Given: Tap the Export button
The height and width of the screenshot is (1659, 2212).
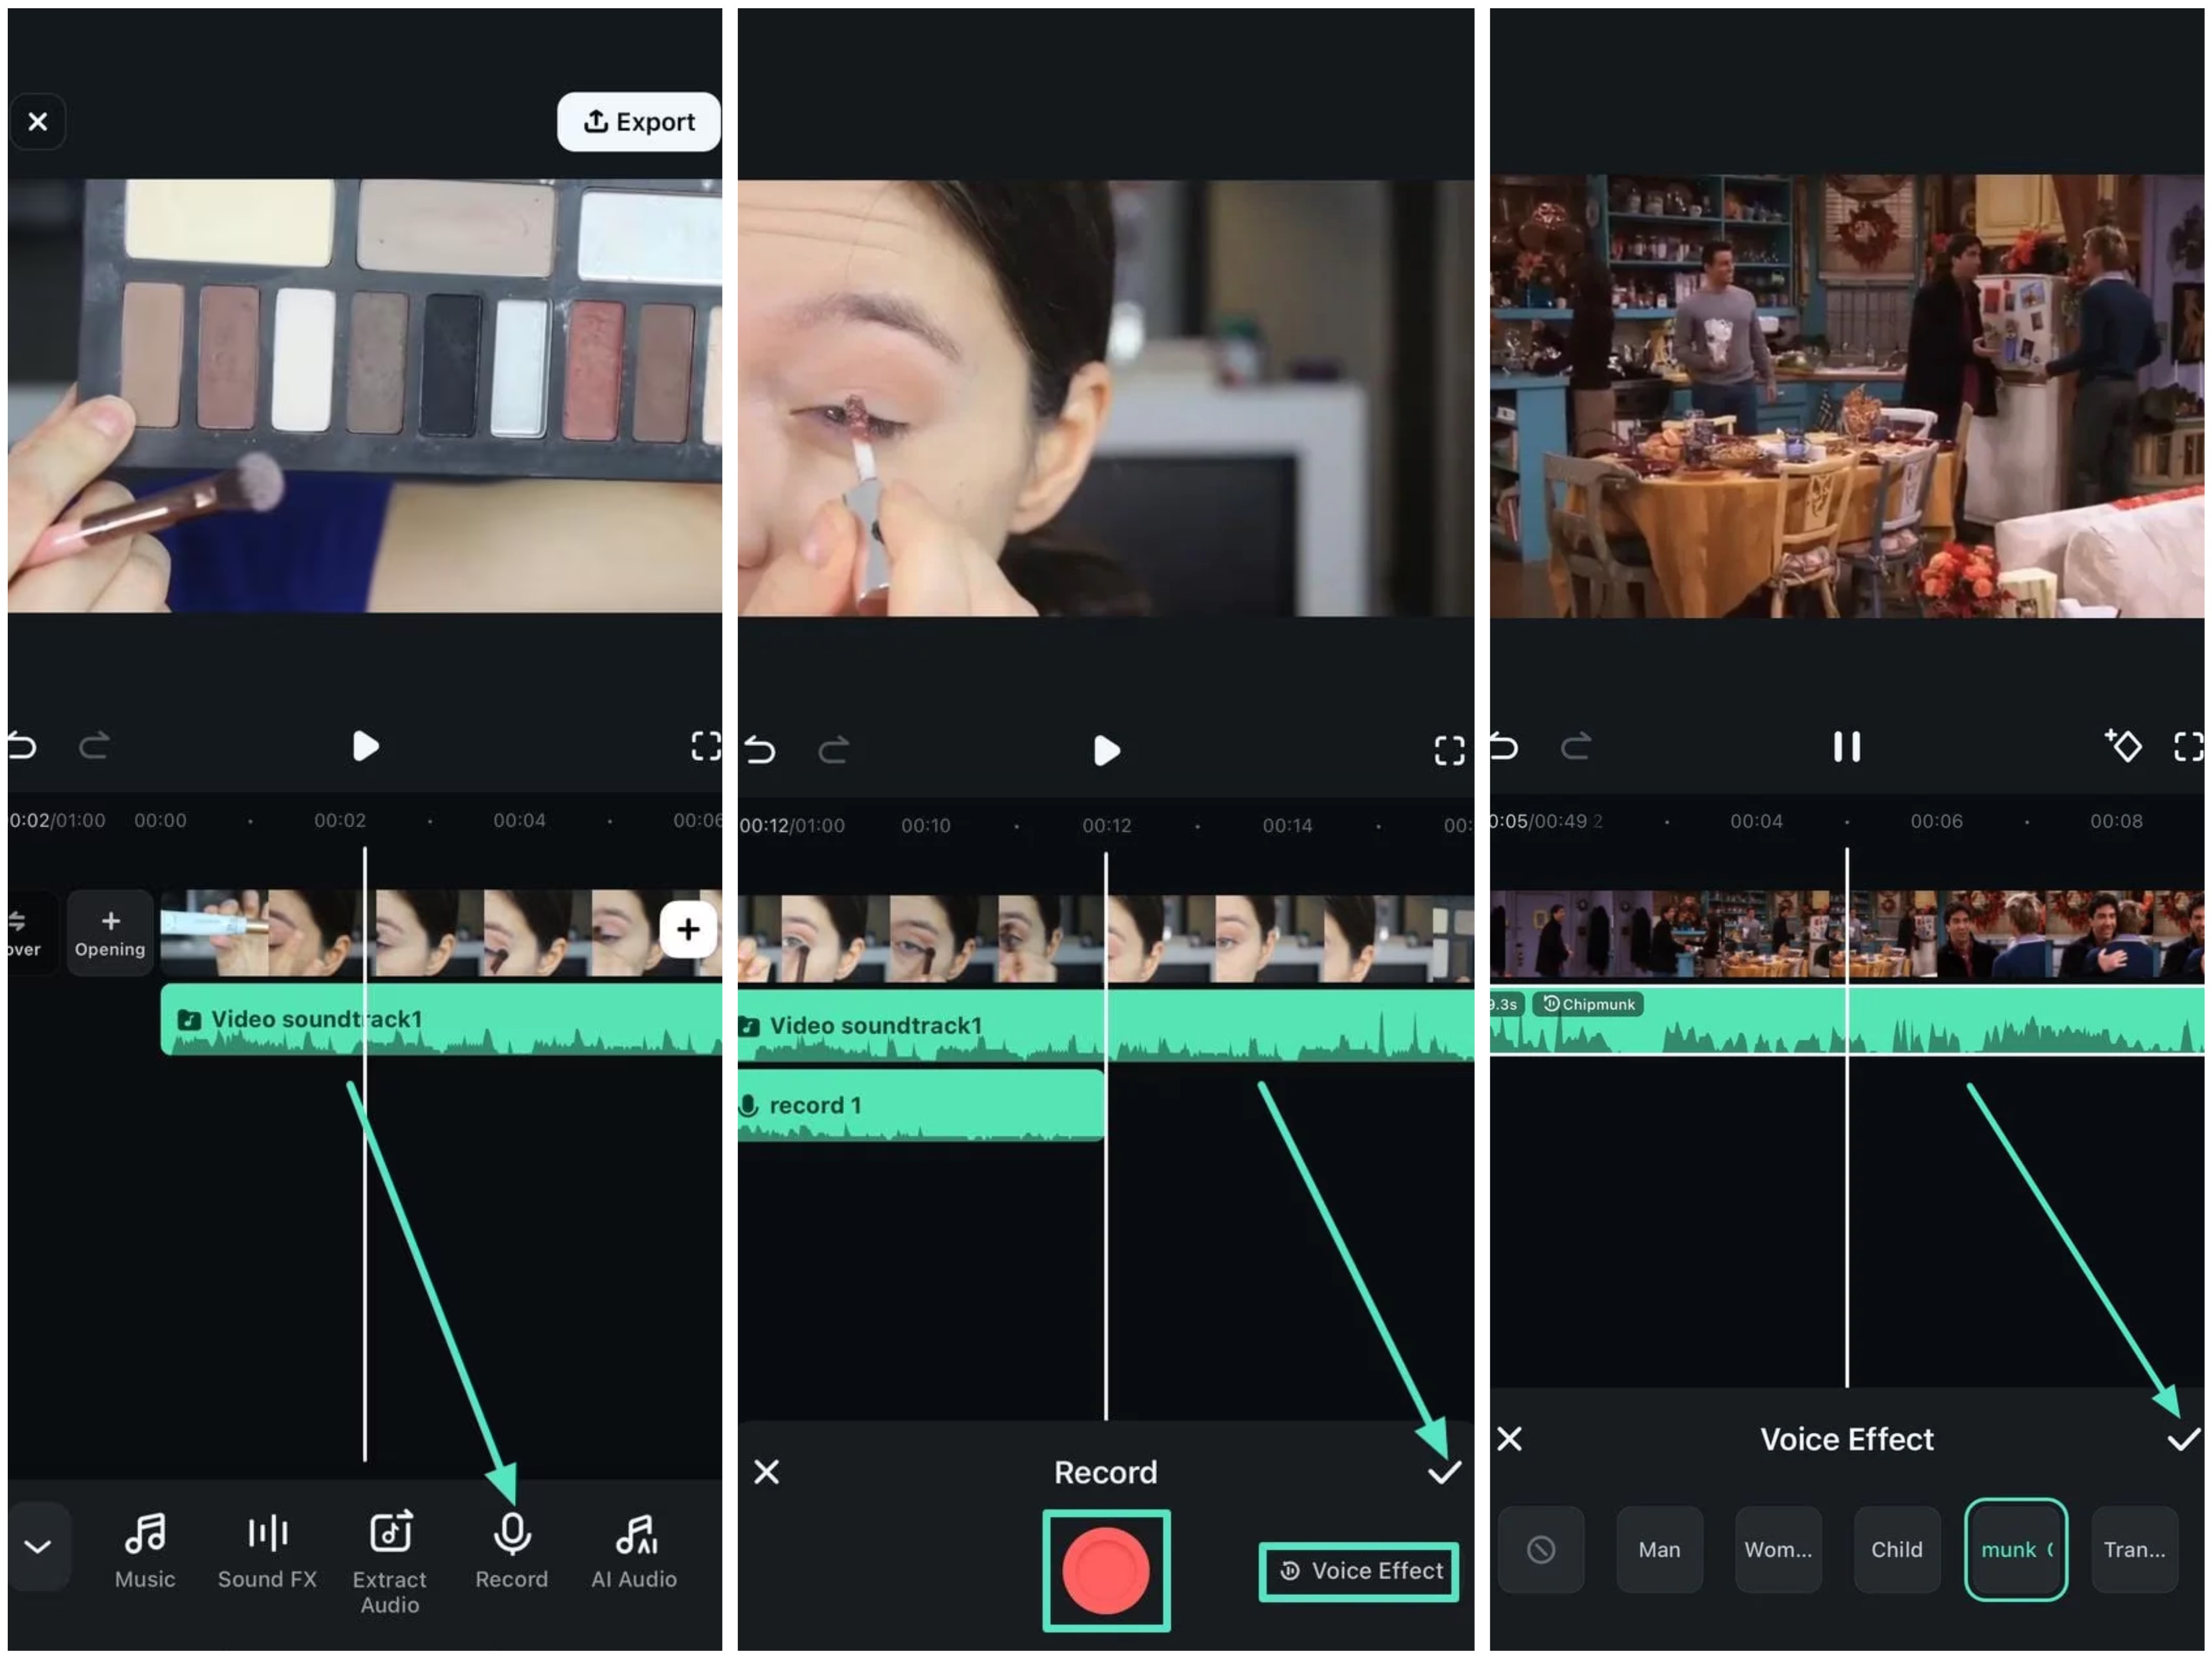Looking at the screenshot, I should (x=639, y=122).
